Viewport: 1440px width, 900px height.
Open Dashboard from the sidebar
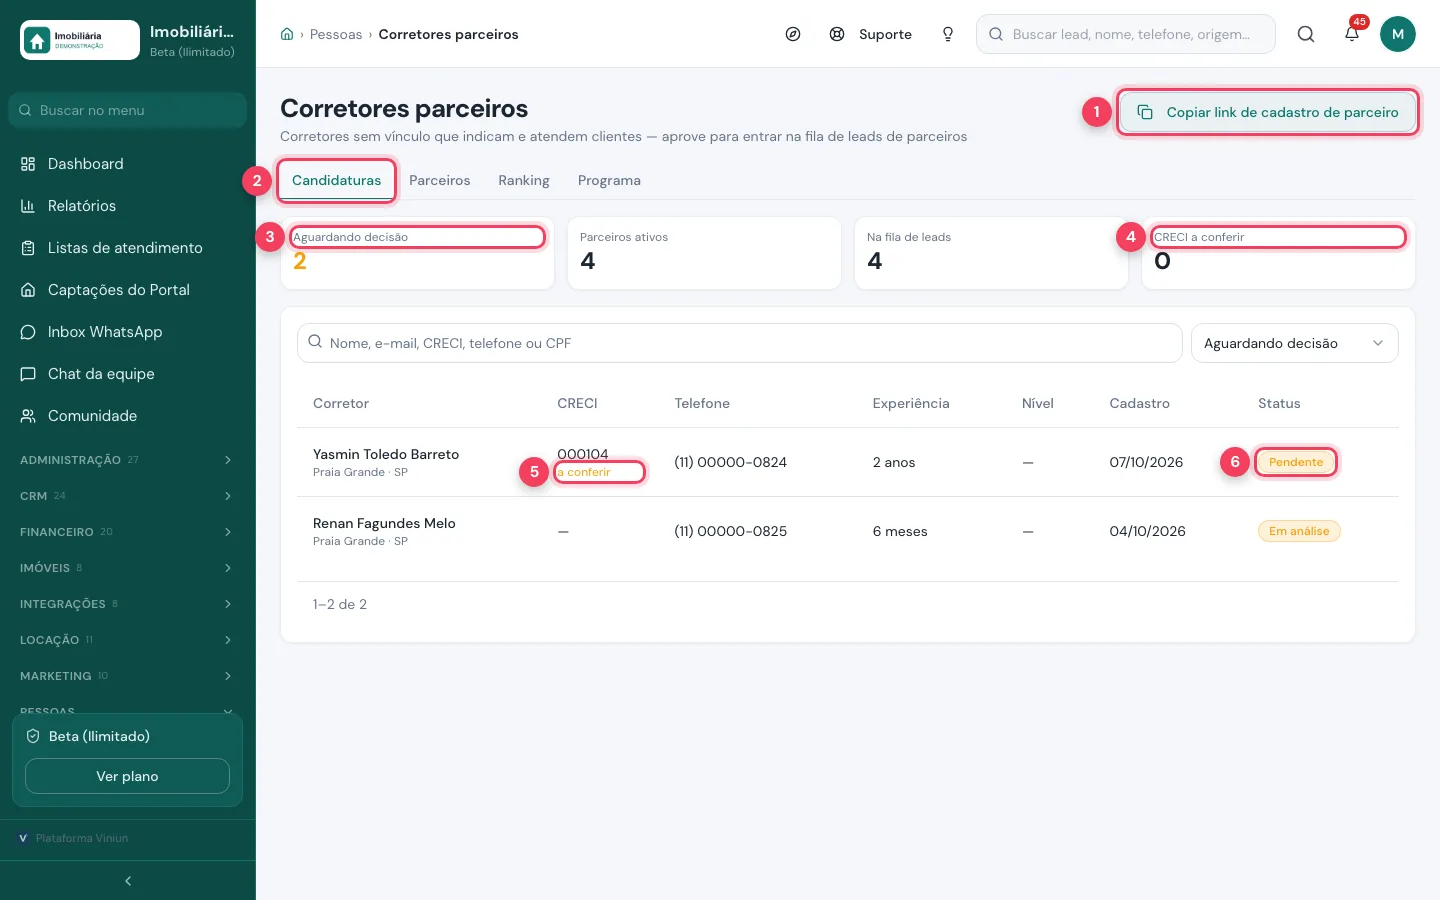(x=128, y=164)
